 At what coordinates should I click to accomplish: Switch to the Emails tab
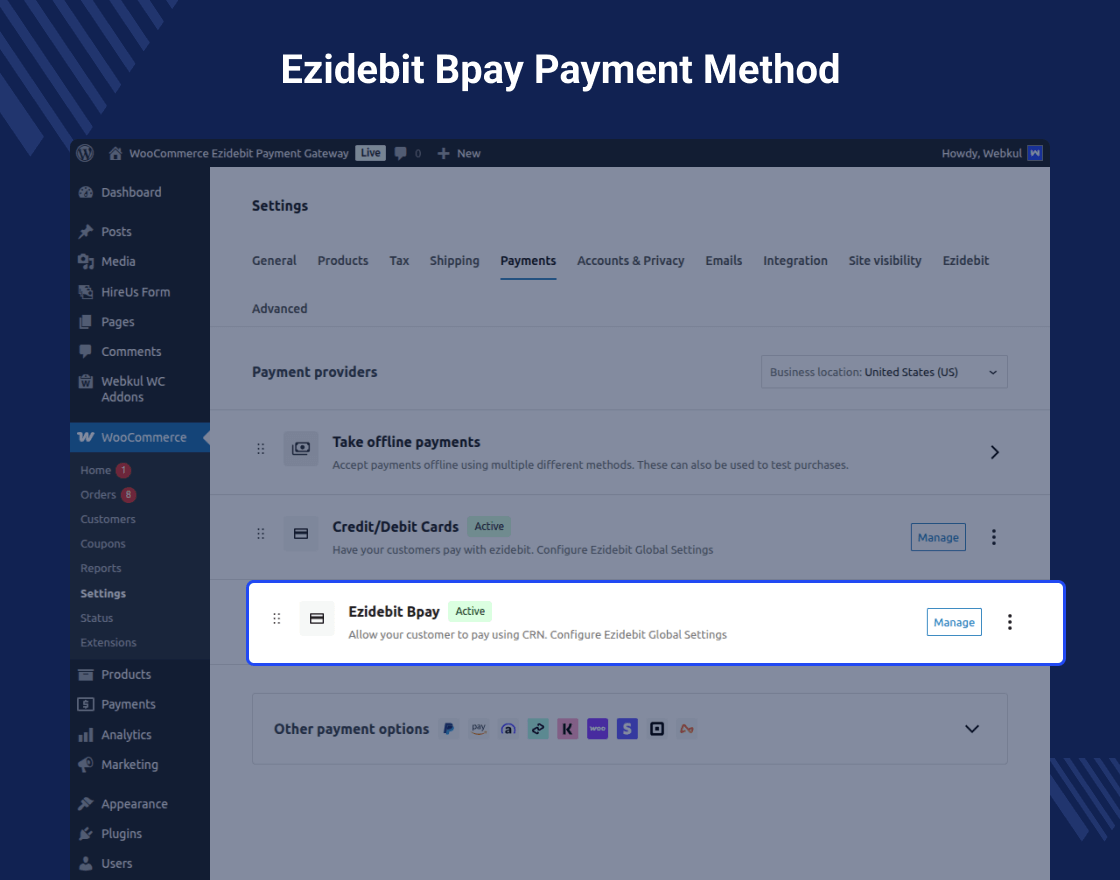[724, 261]
